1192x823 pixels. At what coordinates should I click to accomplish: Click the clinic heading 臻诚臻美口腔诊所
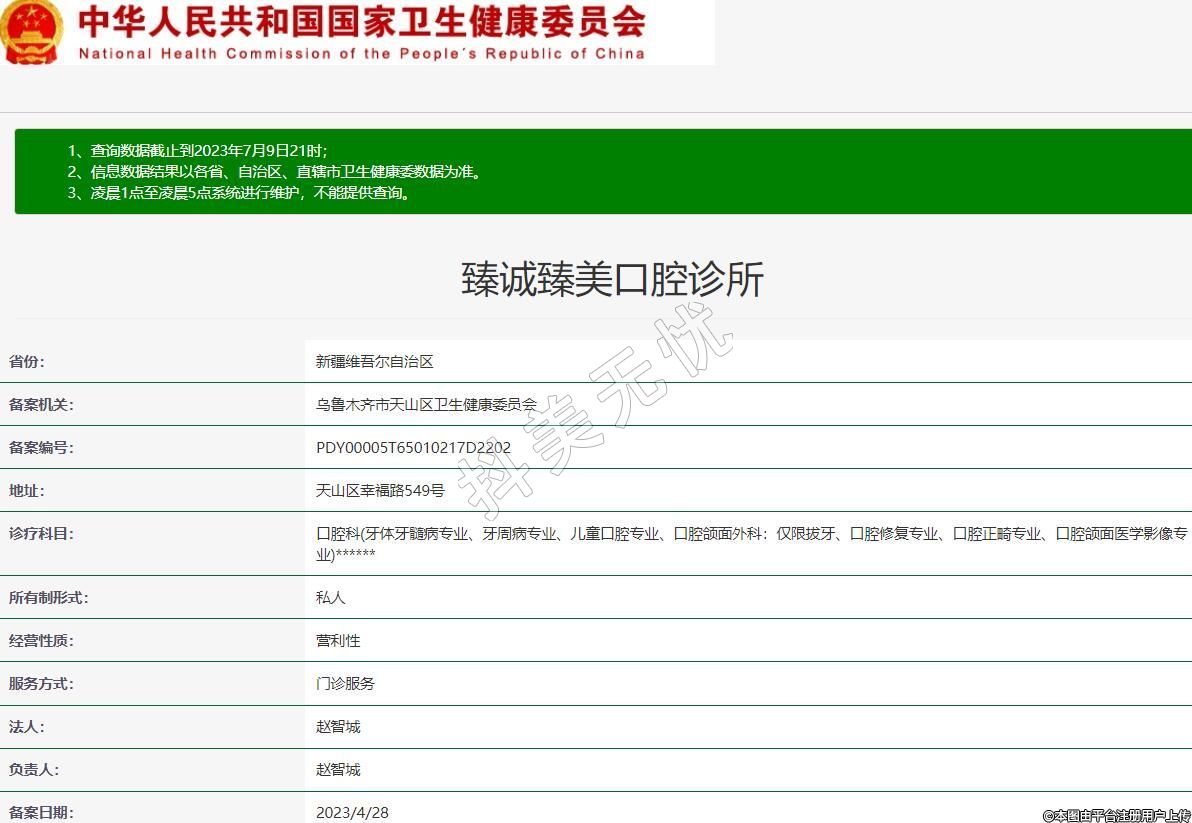click(x=612, y=280)
